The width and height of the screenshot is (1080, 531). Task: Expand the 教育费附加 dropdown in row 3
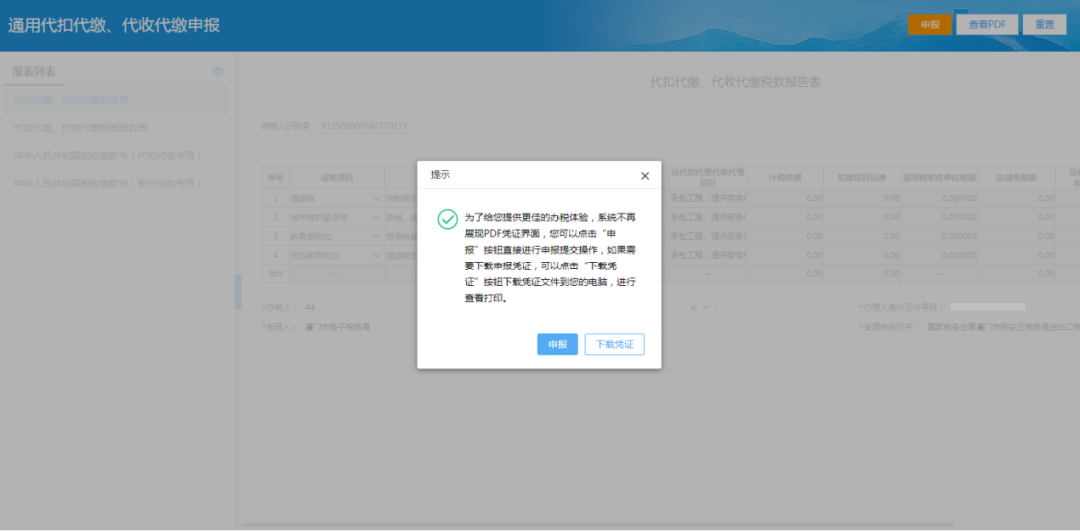[x=376, y=236]
